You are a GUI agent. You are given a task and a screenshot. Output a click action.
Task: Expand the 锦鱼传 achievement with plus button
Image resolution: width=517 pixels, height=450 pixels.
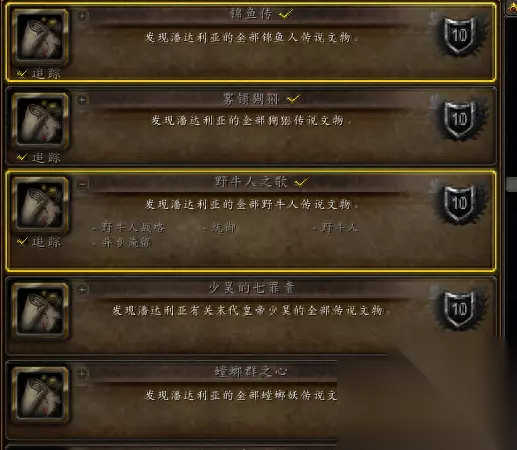point(82,16)
